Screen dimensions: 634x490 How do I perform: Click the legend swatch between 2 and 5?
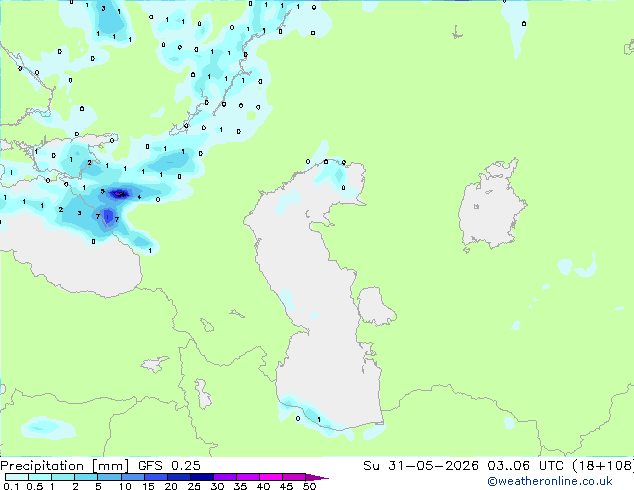[x=86, y=477]
